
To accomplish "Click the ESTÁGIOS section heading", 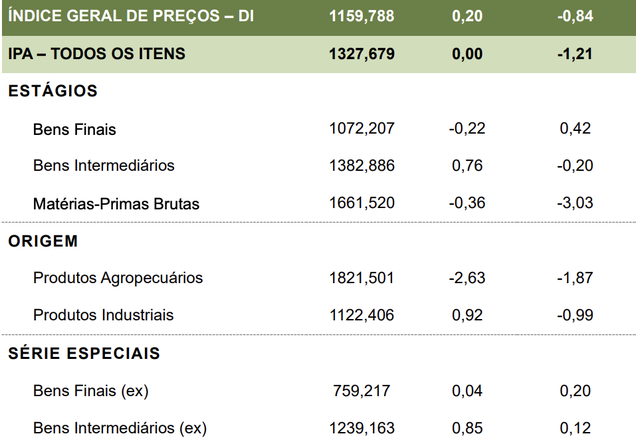I will (x=52, y=91).
